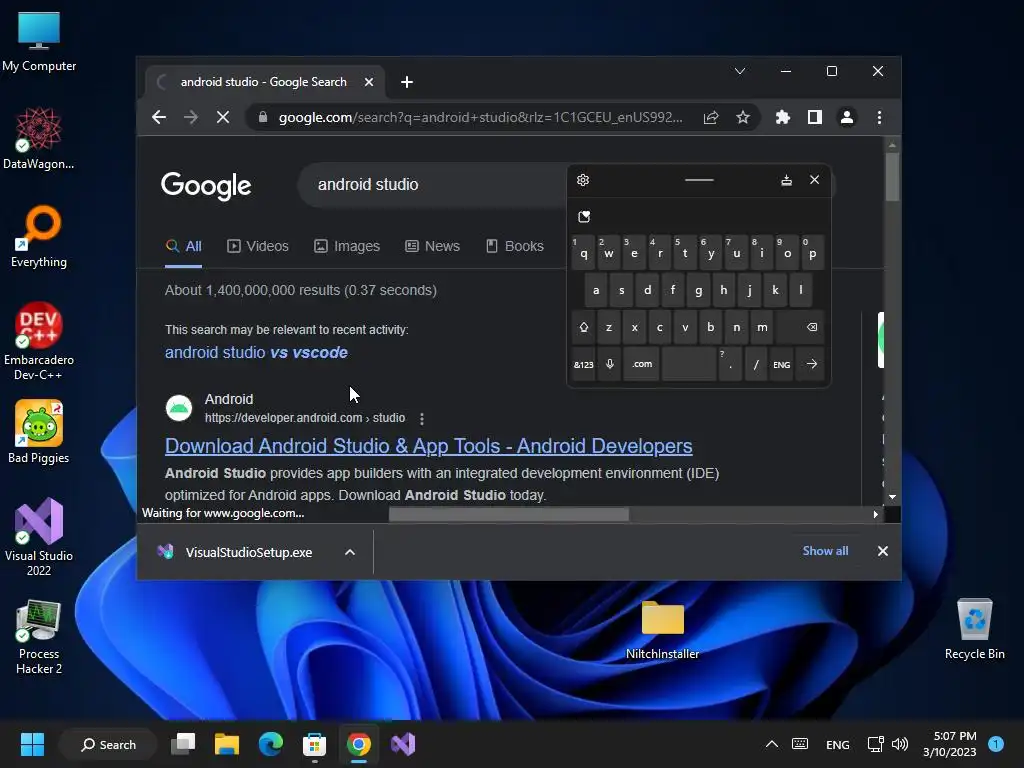Open Chrome tab search dropdown
The width and height of the screenshot is (1024, 768).
click(x=740, y=71)
